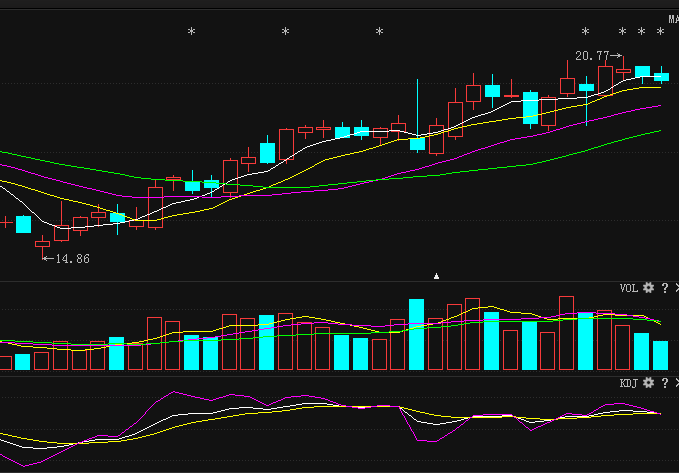Select the leftmost asterisk event marker
Viewport: 679px width, 473px height.
(x=192, y=32)
